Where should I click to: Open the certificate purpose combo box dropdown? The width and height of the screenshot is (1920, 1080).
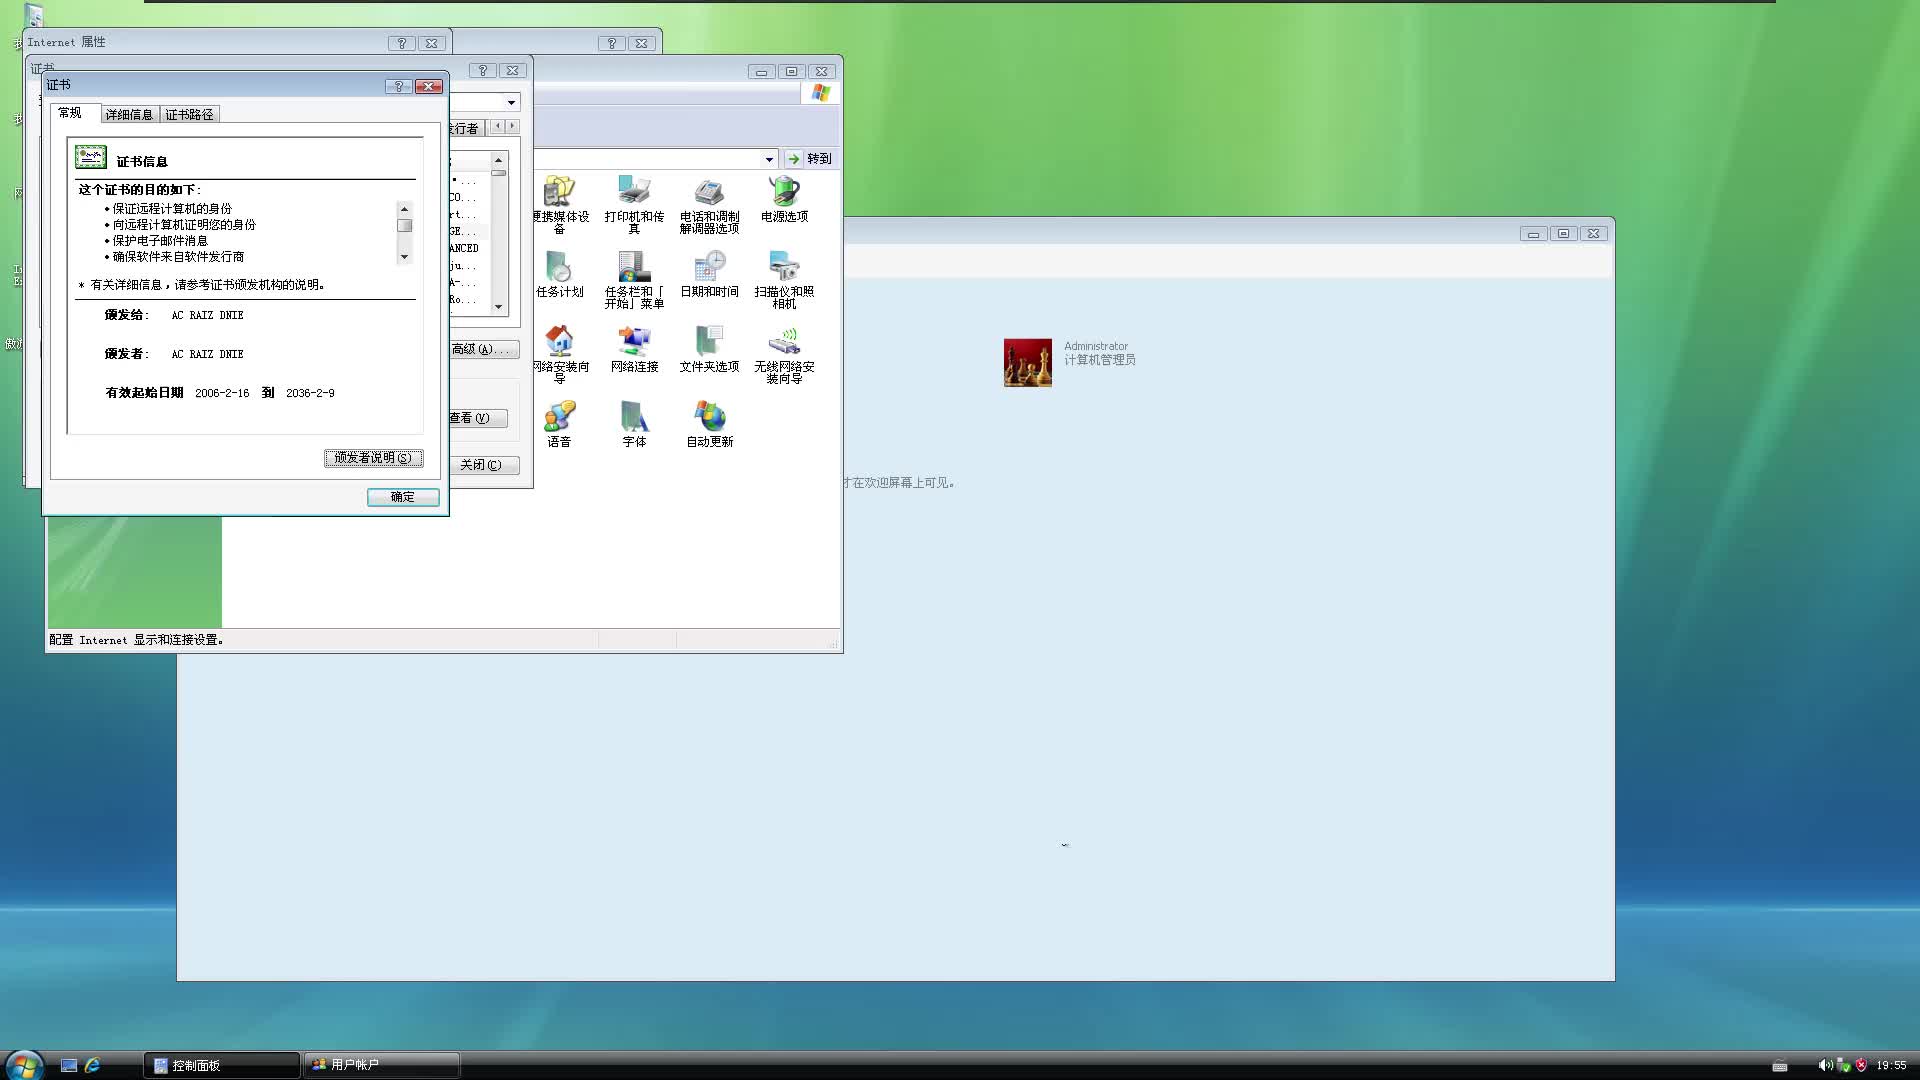tap(511, 101)
